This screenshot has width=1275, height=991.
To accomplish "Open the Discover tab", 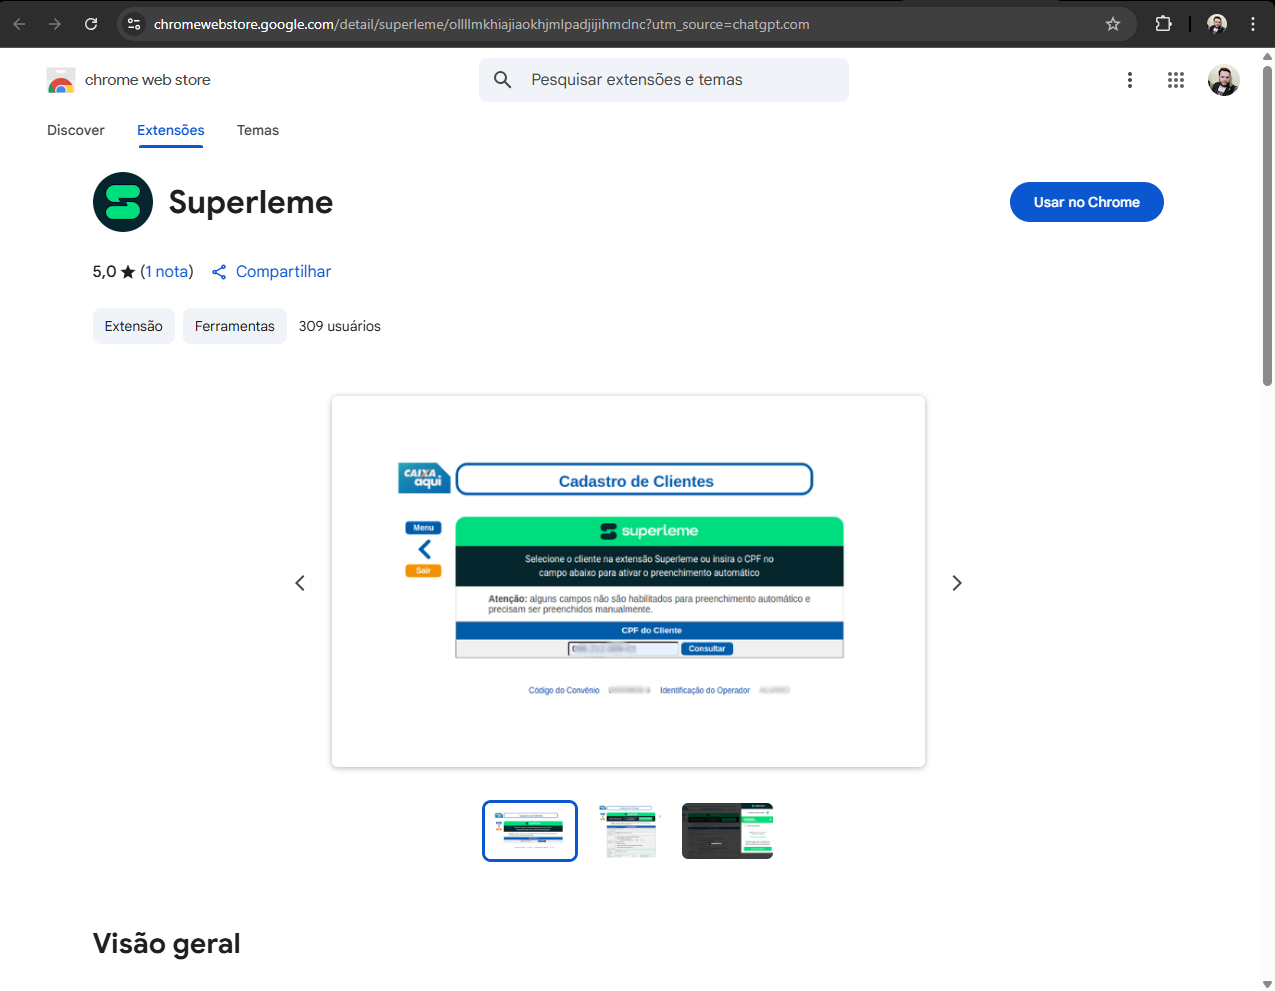I will [76, 130].
